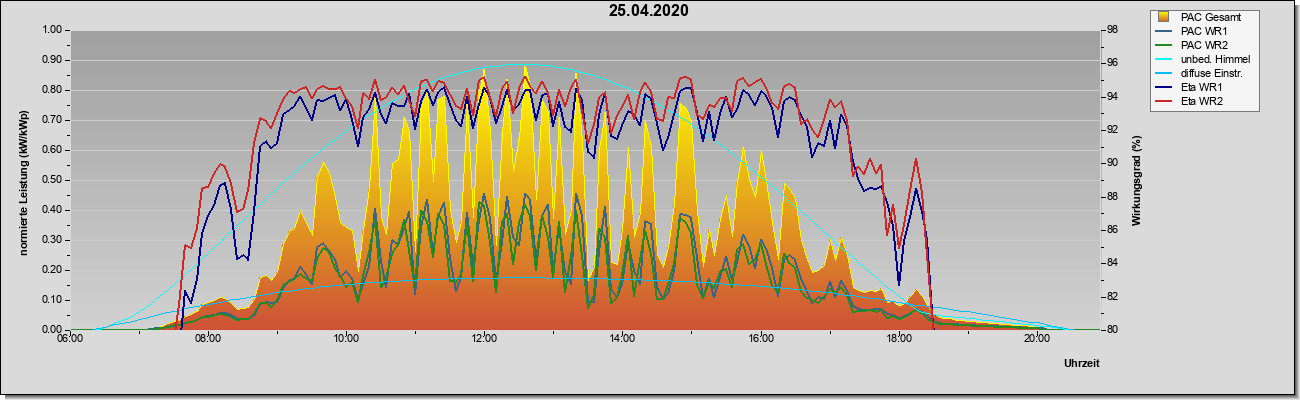Click the Wirkungsgrad (%) axis title
Image resolution: width=1300 pixels, height=400 pixels.
[x=1137, y=181]
